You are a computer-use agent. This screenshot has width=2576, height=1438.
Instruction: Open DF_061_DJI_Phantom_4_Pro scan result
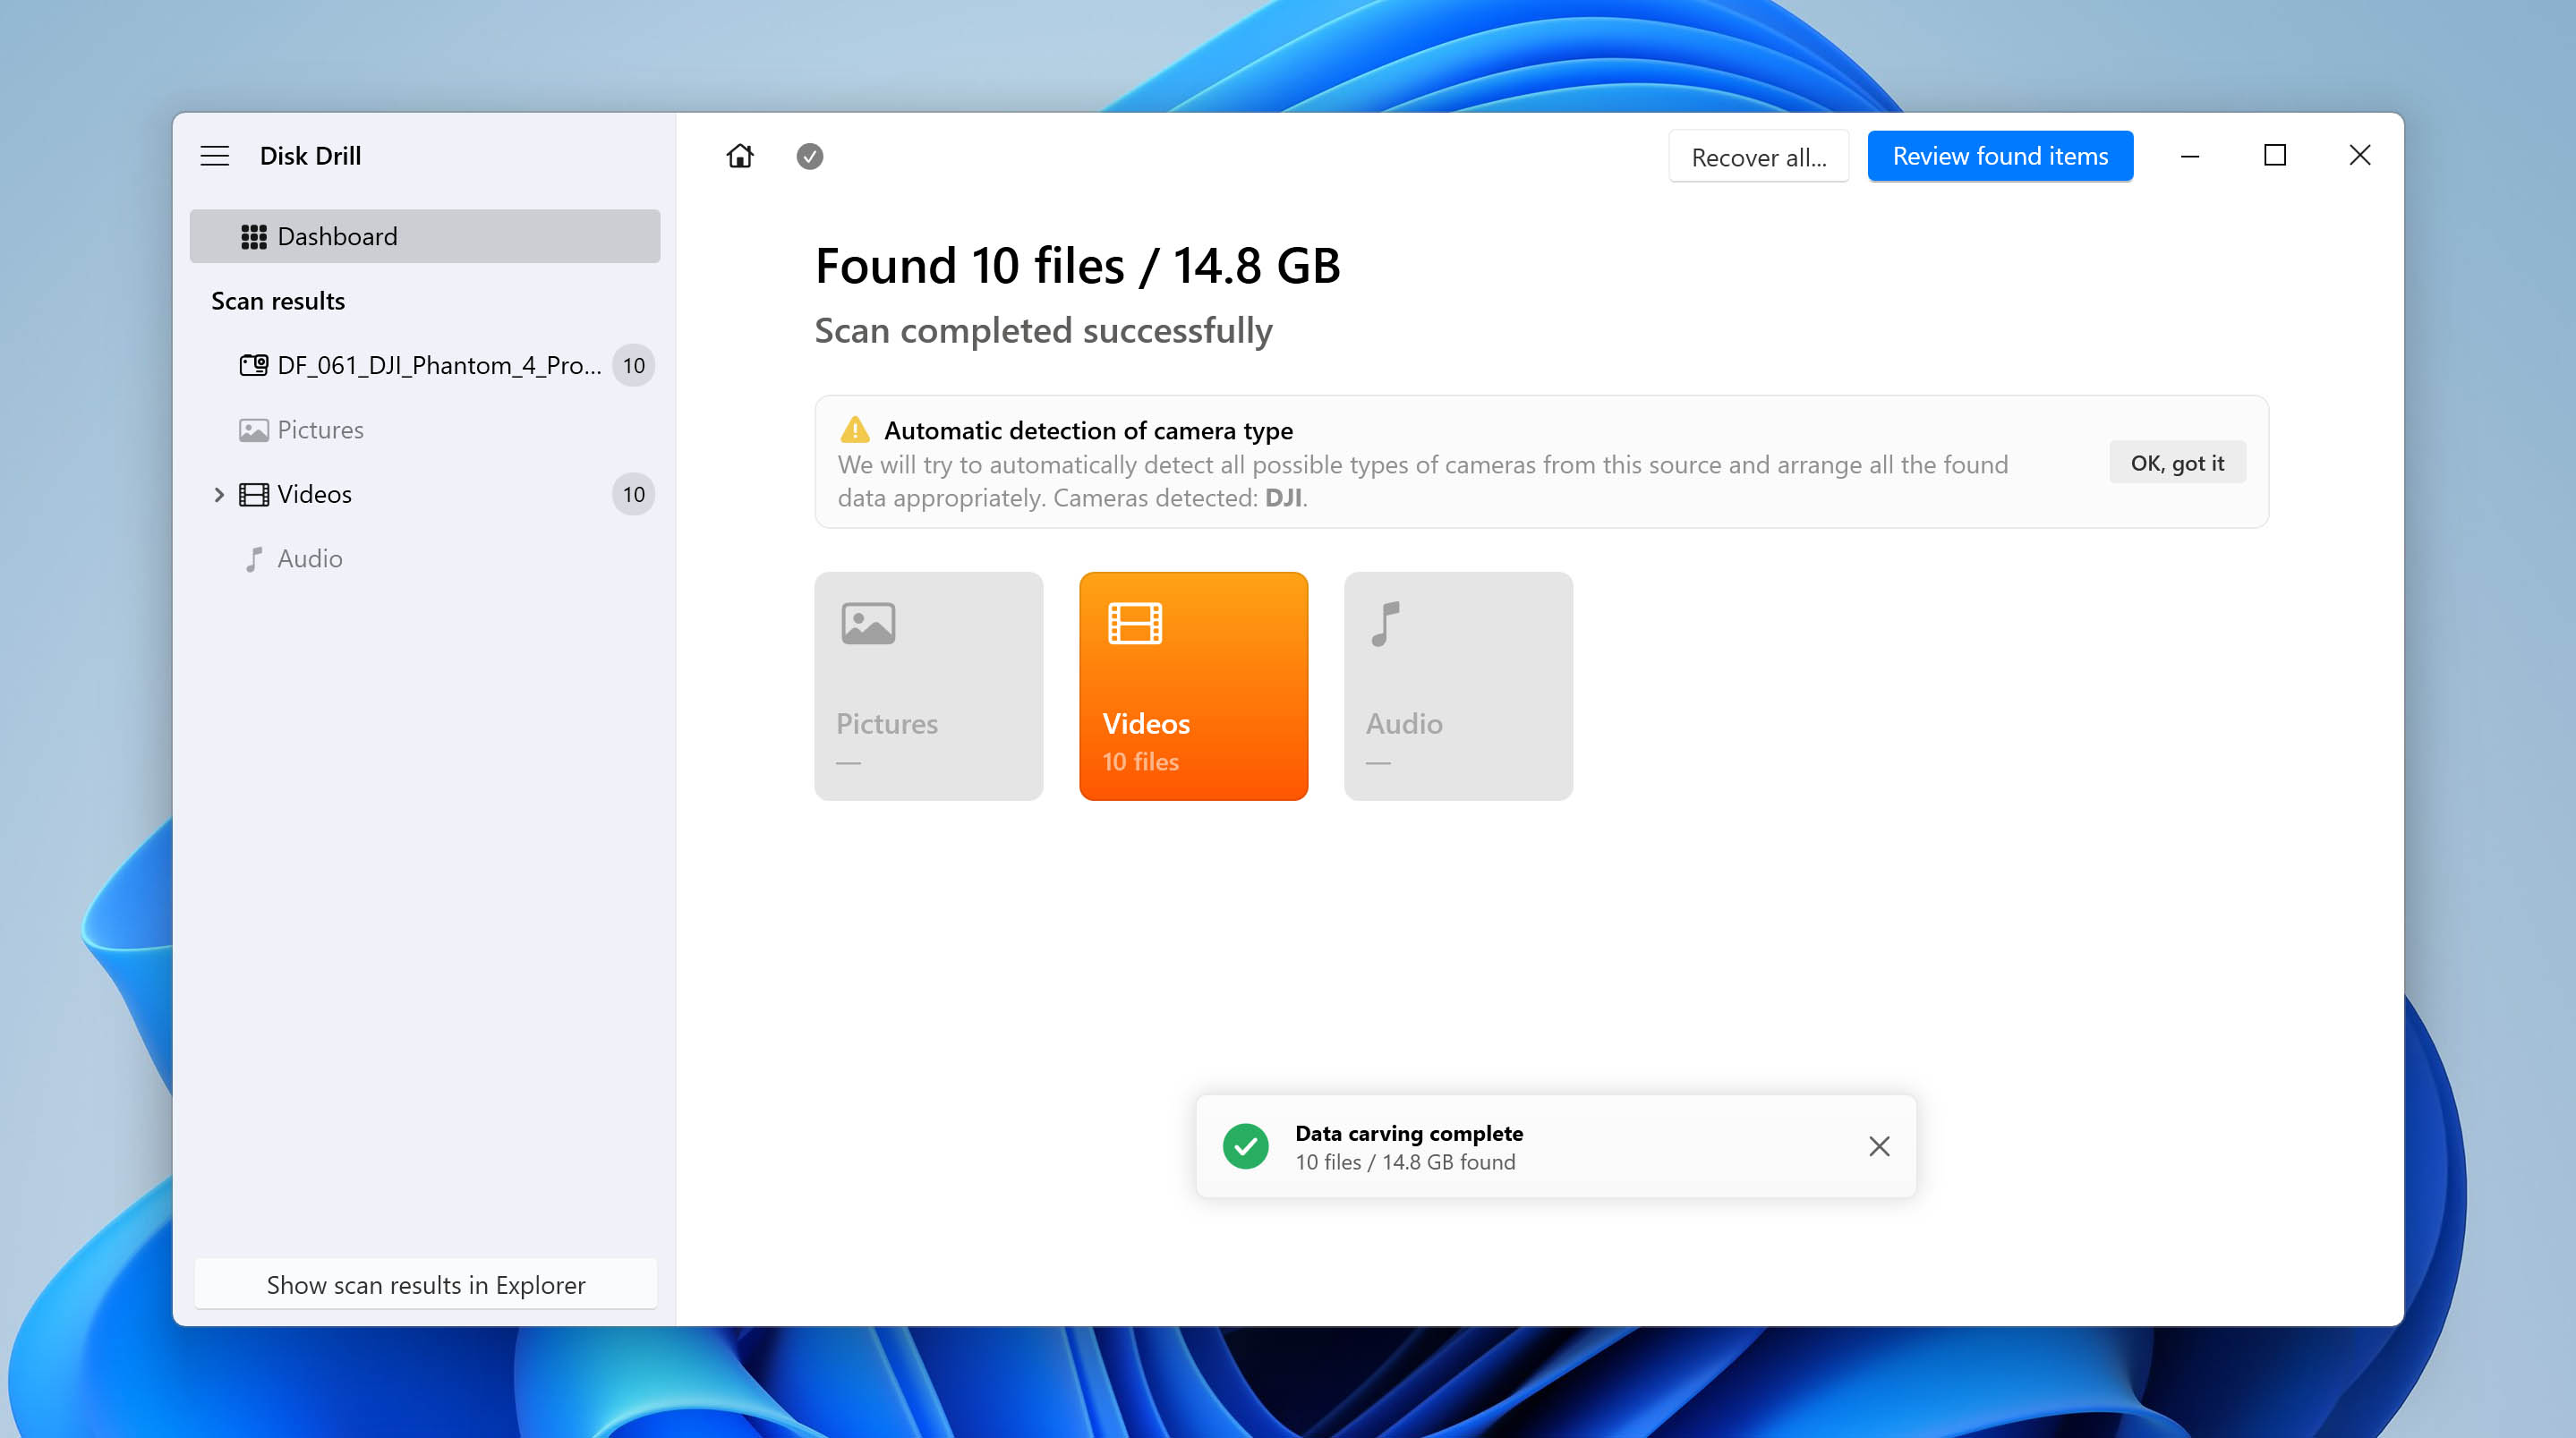[x=425, y=365]
